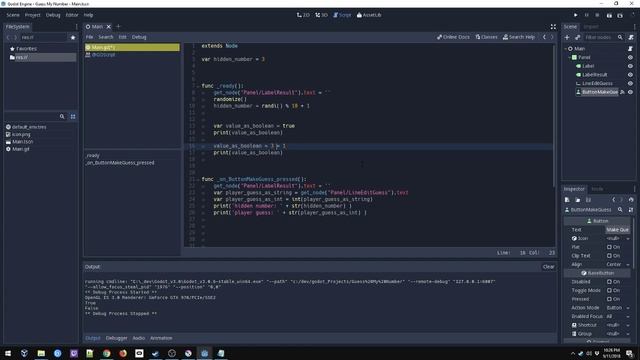
Task: Open the Enabled Focus dropdown
Action: [618, 316]
